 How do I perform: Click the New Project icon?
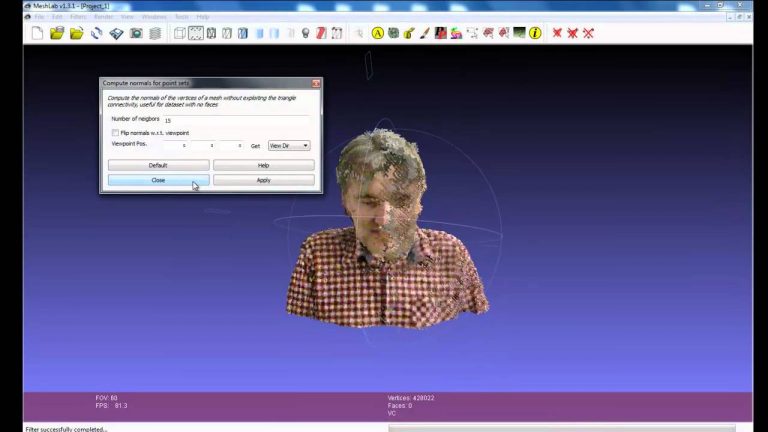[37, 33]
